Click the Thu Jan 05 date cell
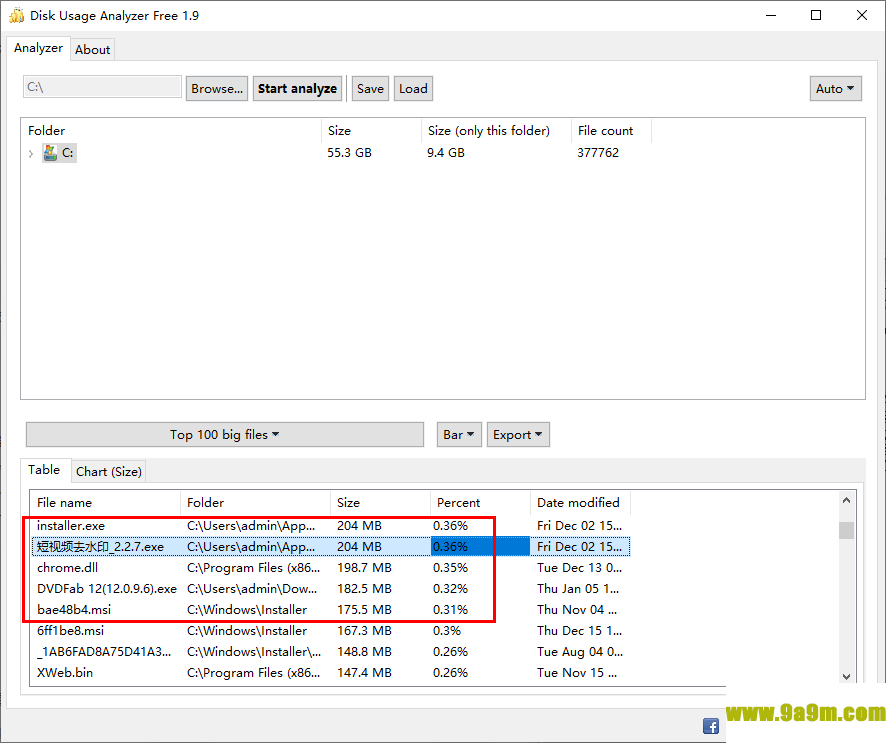 pos(578,588)
